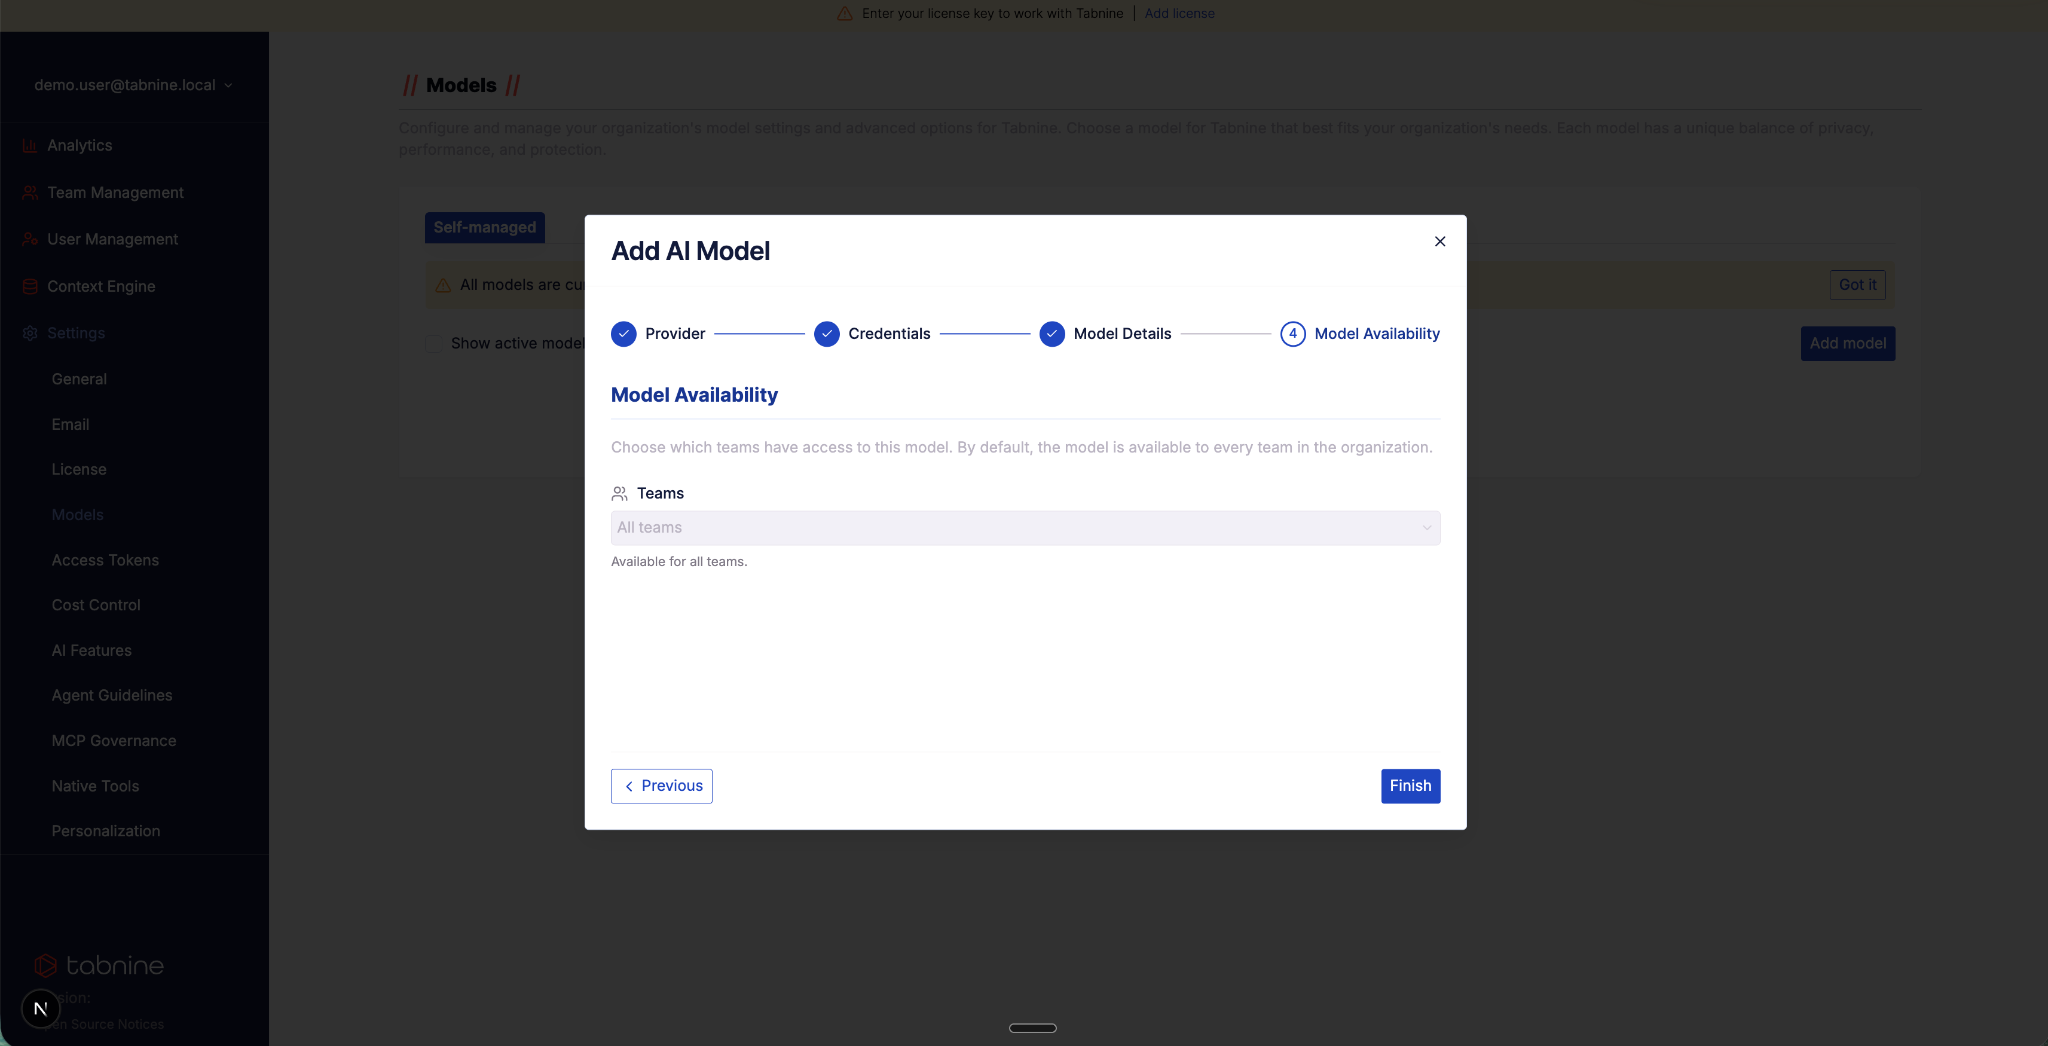Dismiss the banner with Got it
This screenshot has width=2048, height=1046.
tap(1858, 285)
